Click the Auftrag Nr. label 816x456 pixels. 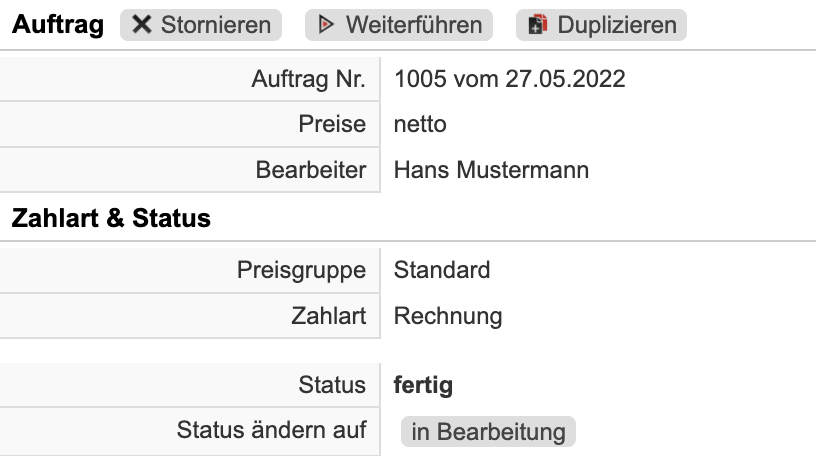(x=308, y=79)
